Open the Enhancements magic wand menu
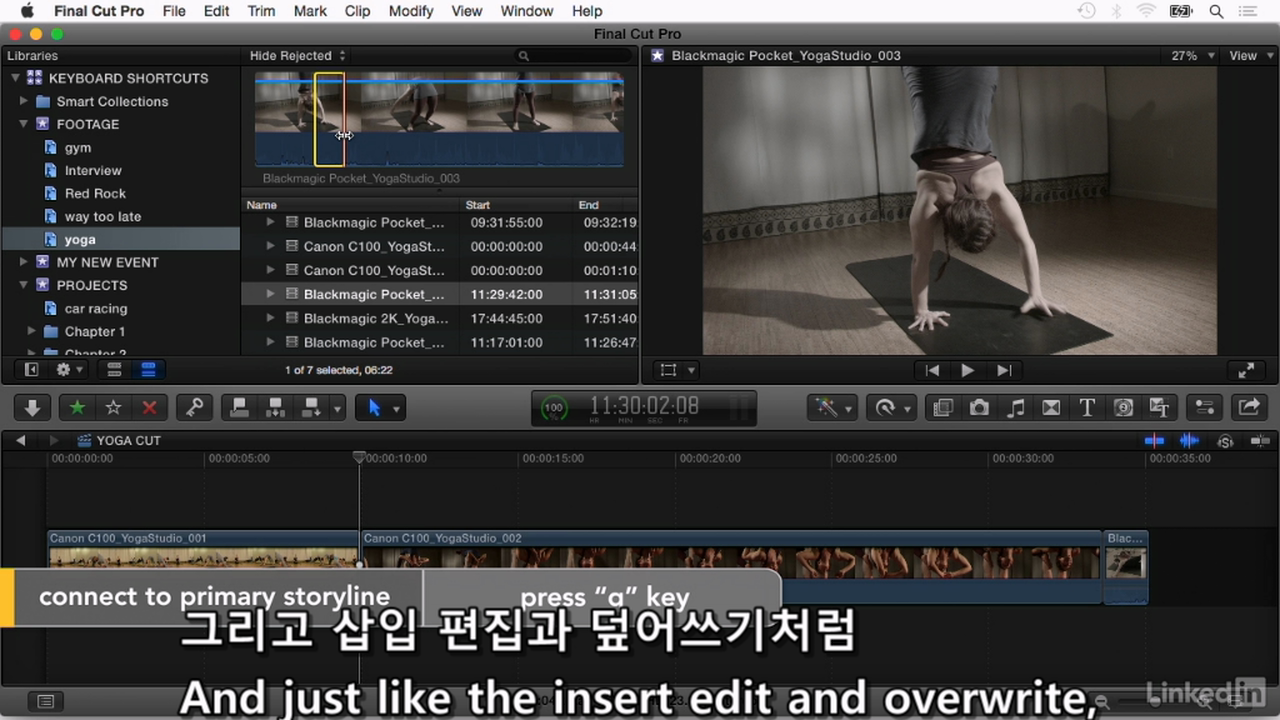 (x=832, y=407)
